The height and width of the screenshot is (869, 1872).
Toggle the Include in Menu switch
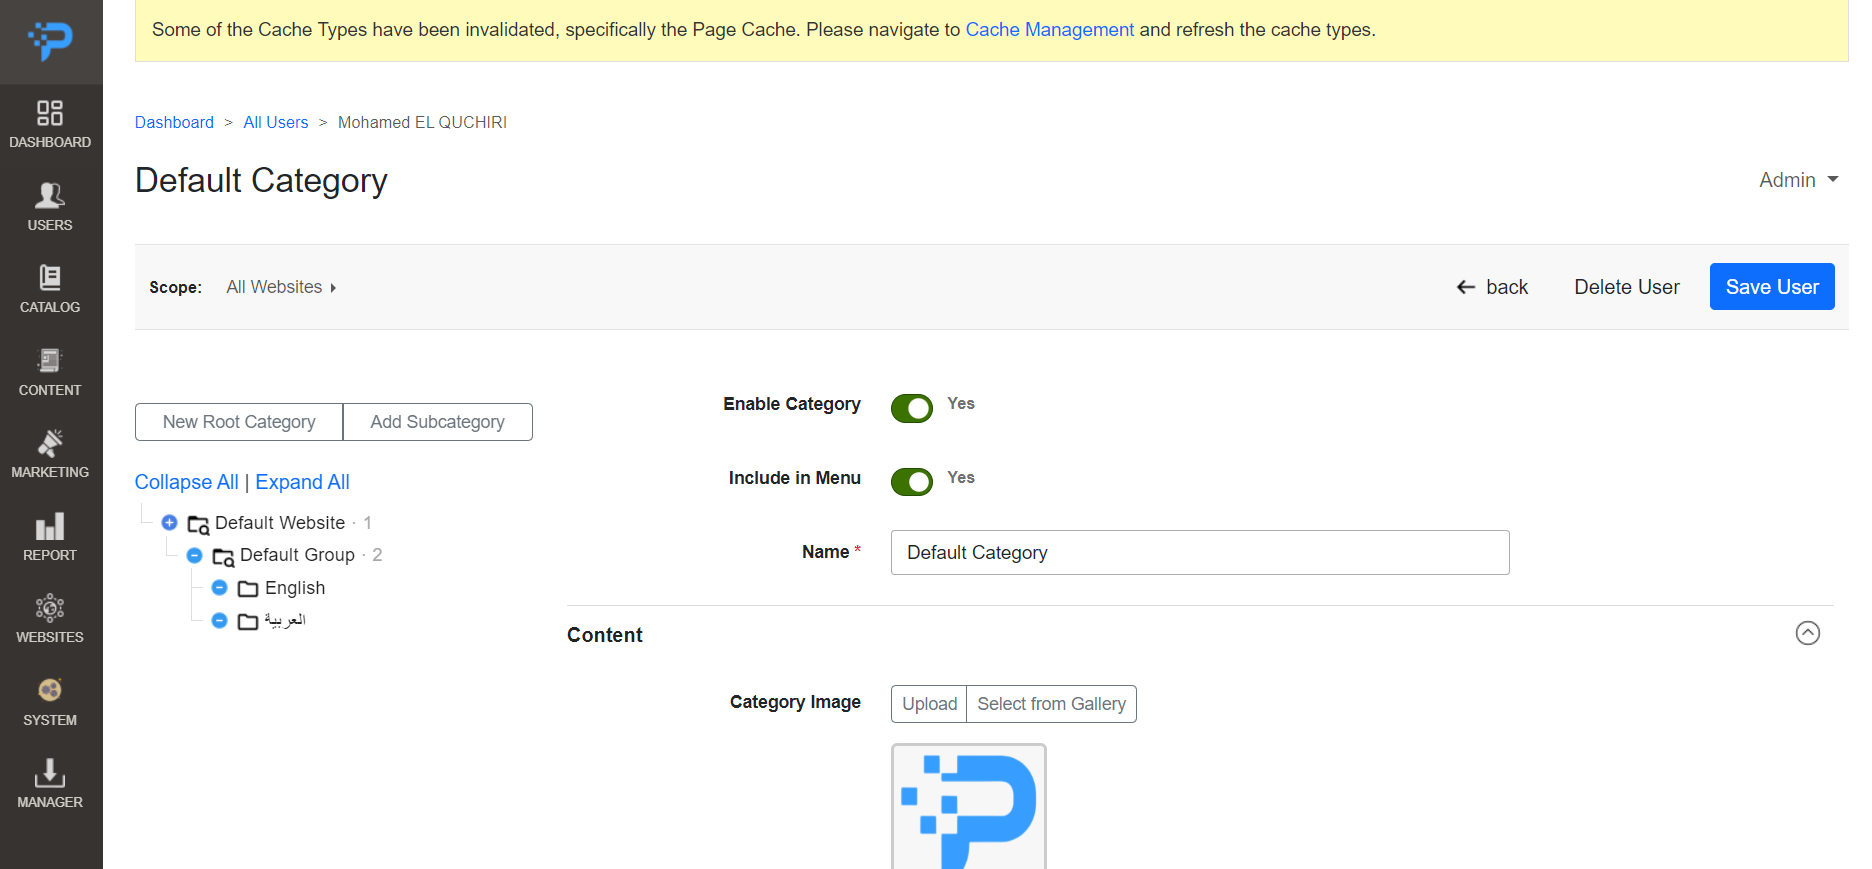coord(912,482)
